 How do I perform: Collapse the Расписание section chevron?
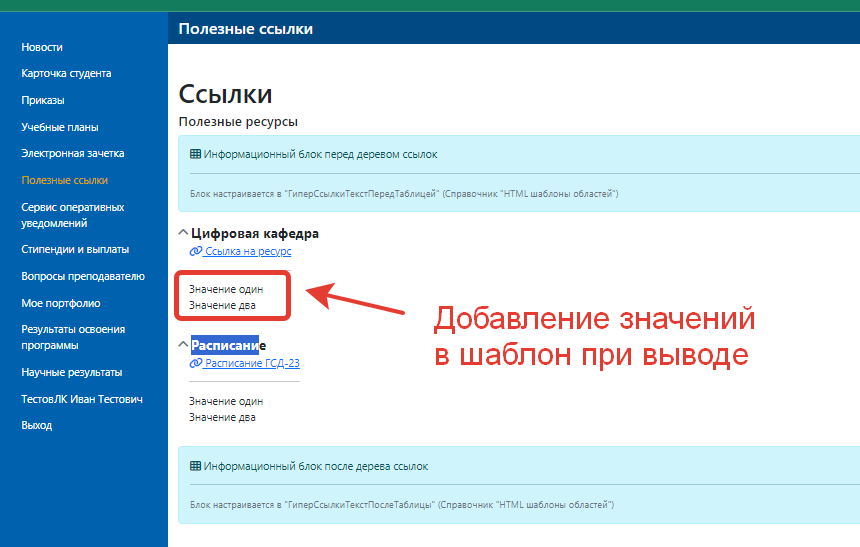[x=183, y=345]
